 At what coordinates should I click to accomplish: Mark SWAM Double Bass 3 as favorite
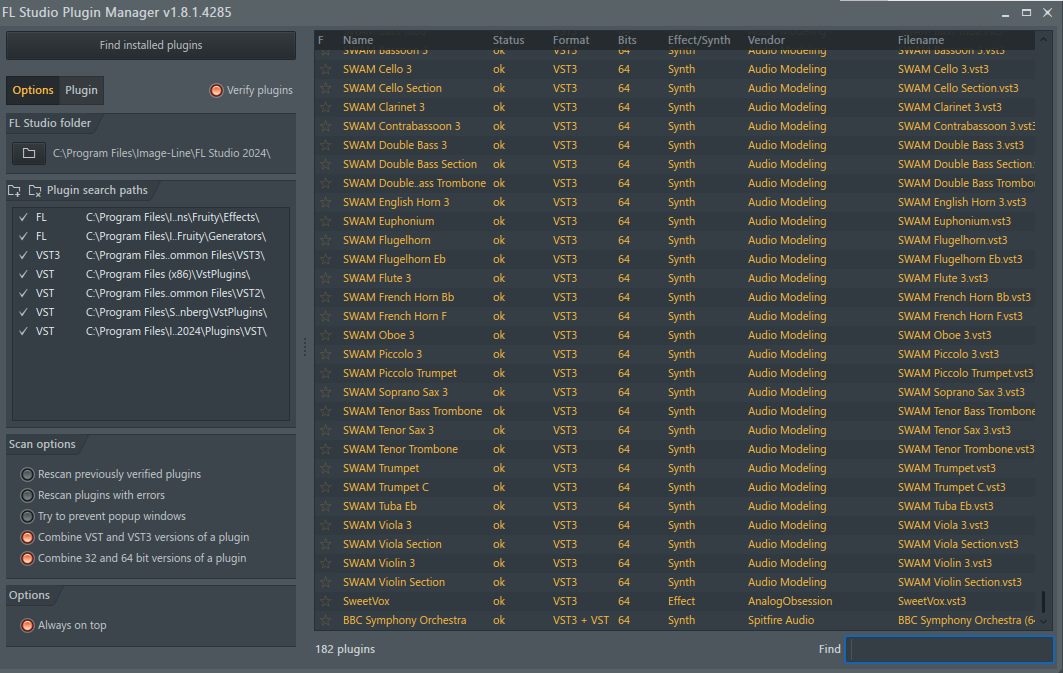tap(326, 145)
